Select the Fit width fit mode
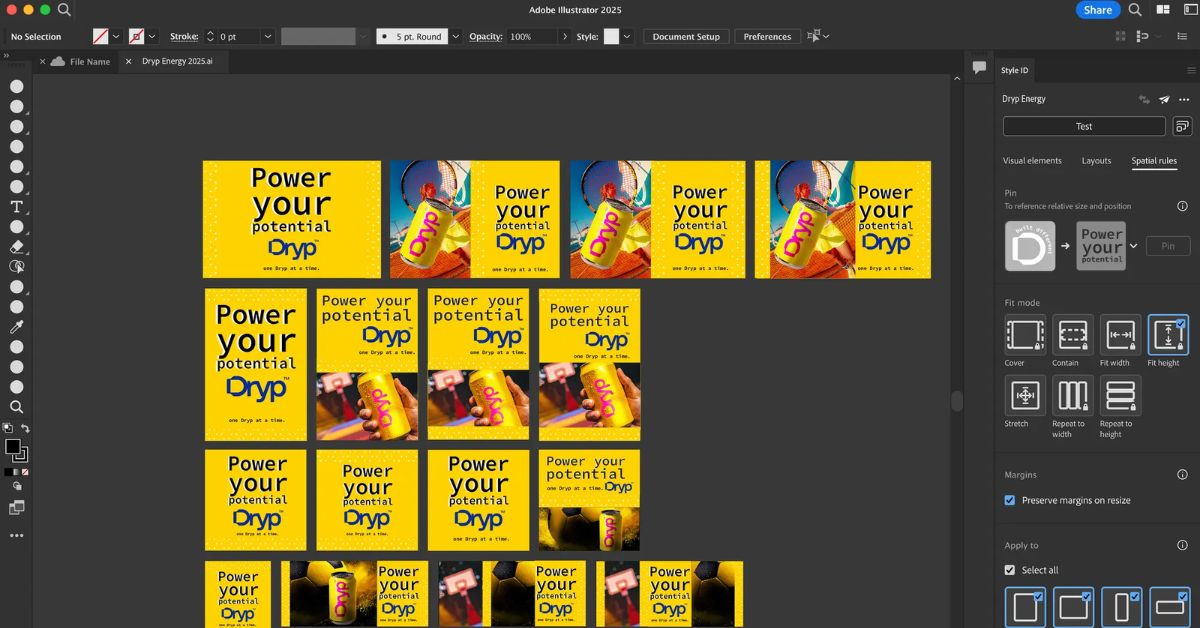1200x628 pixels. pyautogui.click(x=1120, y=336)
